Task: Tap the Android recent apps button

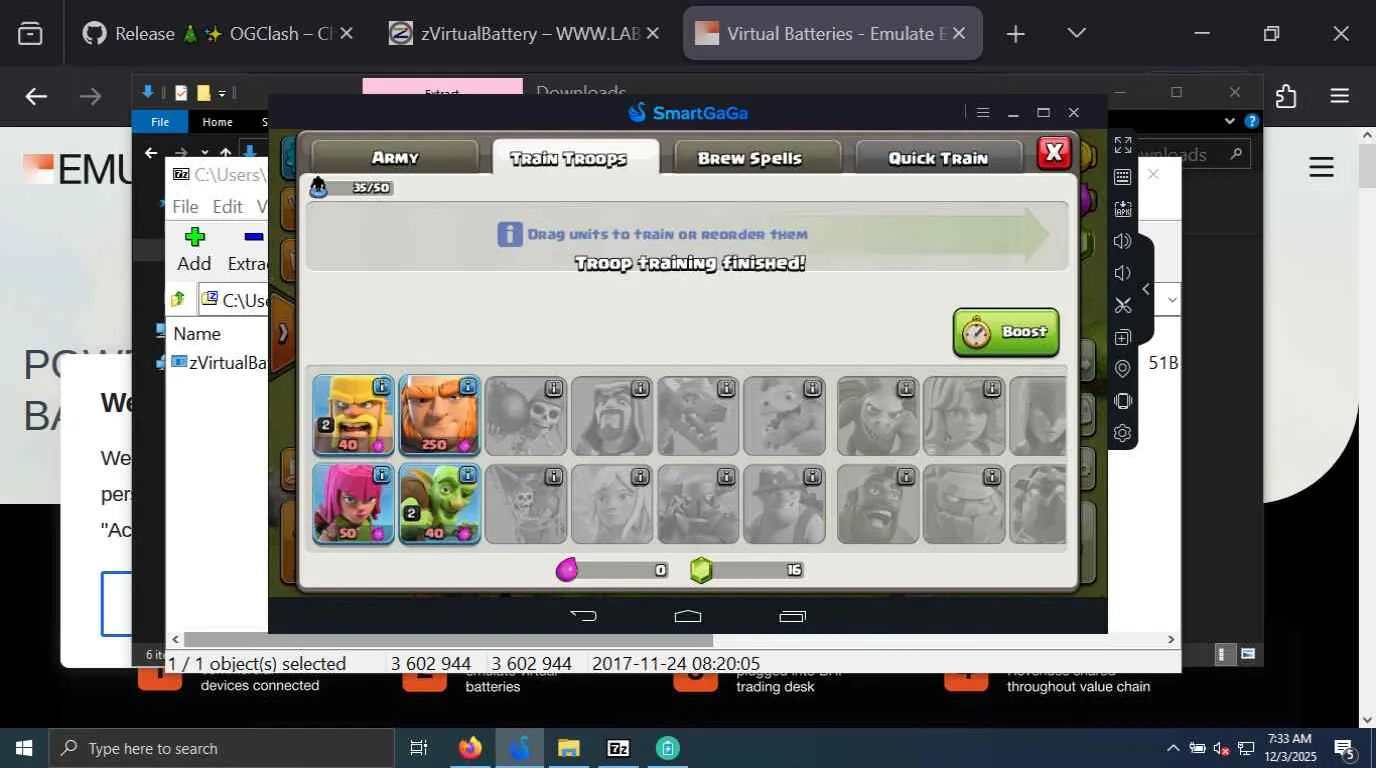Action: [792, 615]
